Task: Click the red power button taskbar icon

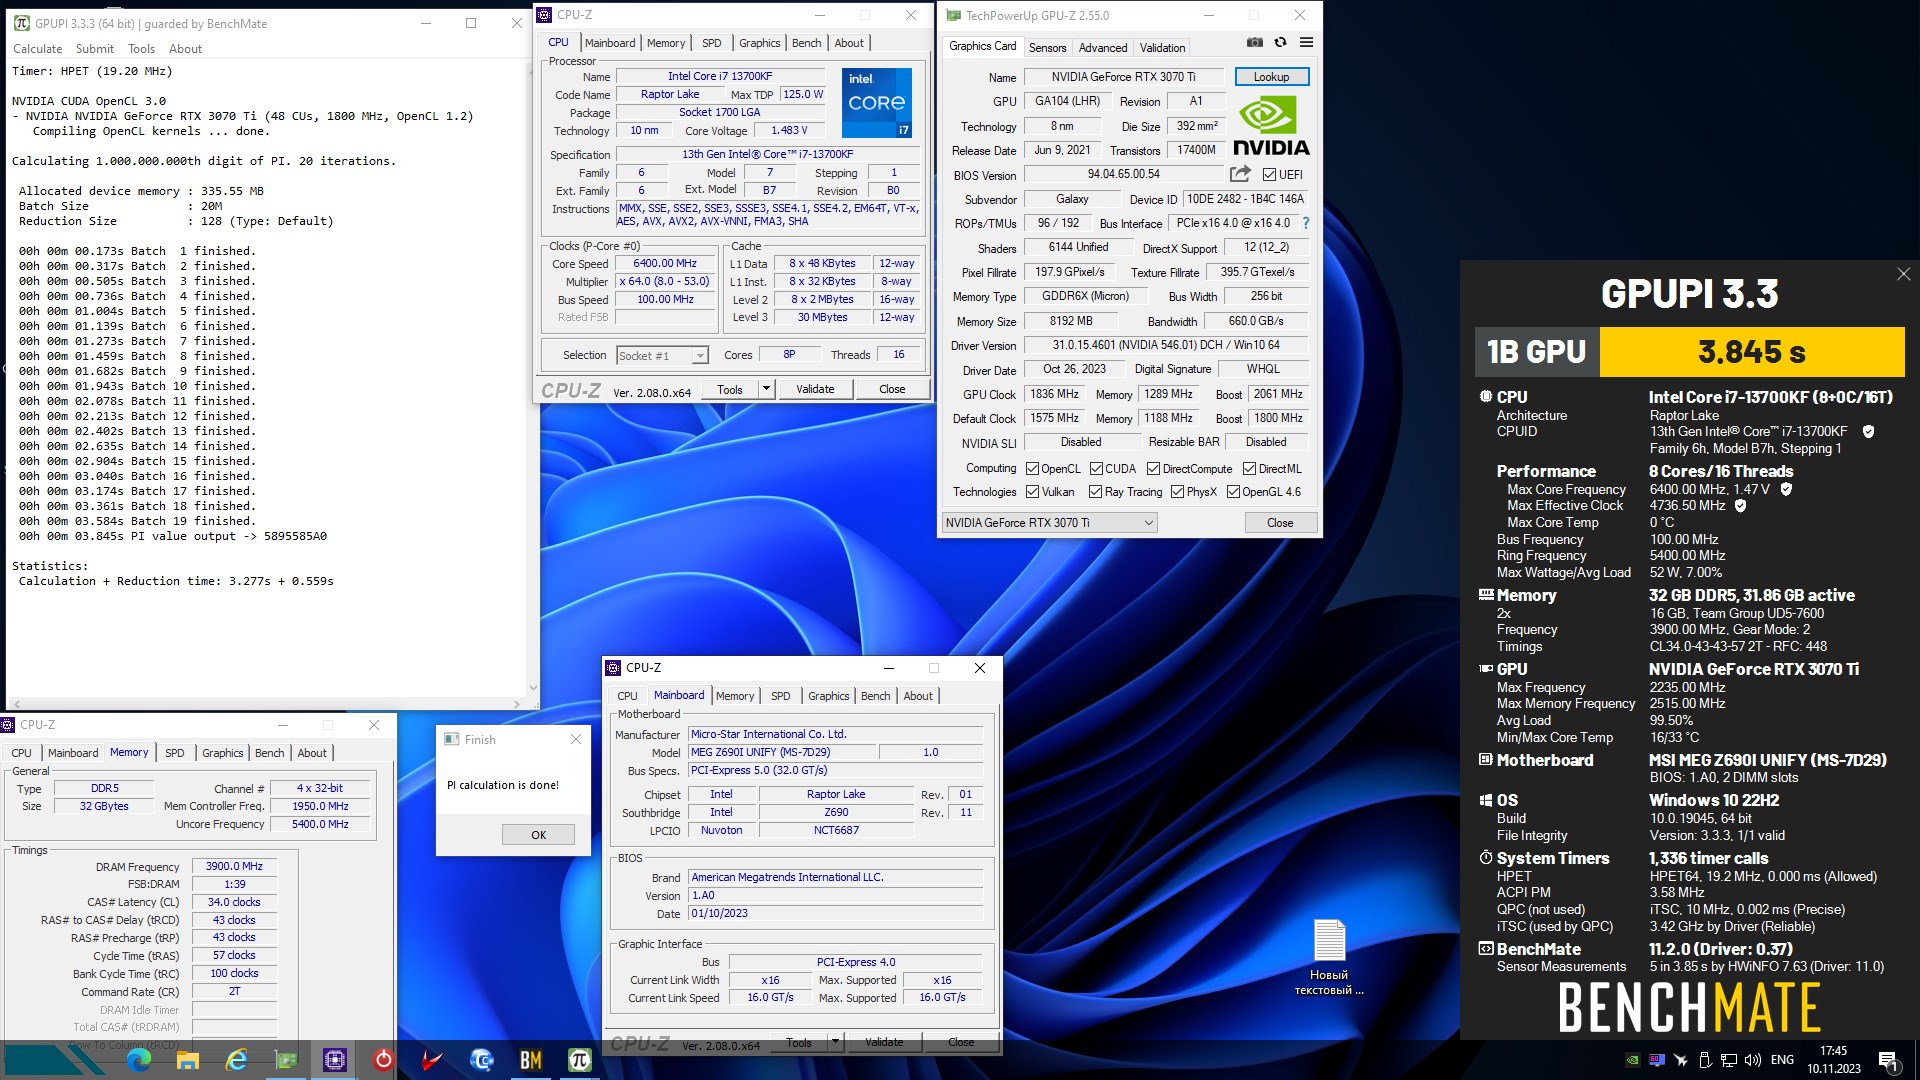Action: [x=383, y=1060]
